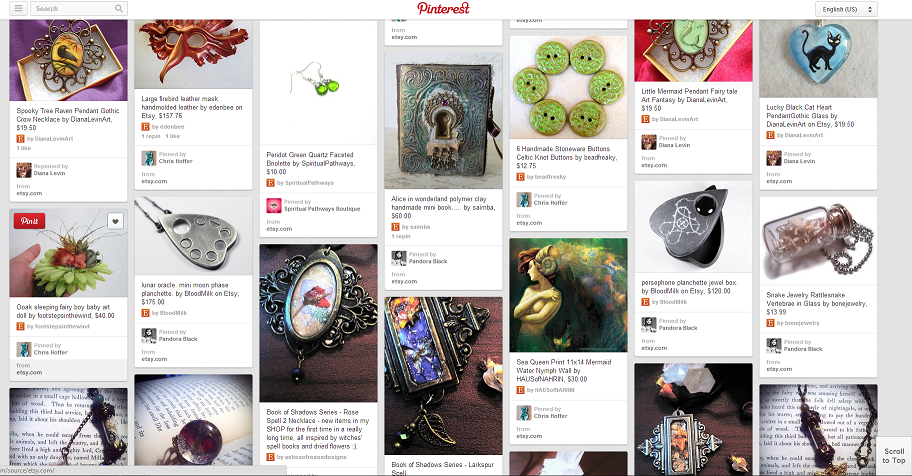912x476 pixels.
Task: Click Pandora Black avatar under lunar oracle pin
Action: (x=148, y=336)
